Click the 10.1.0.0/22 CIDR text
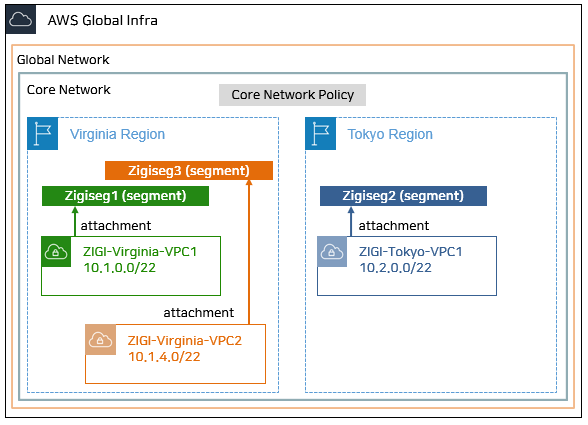 [120, 268]
